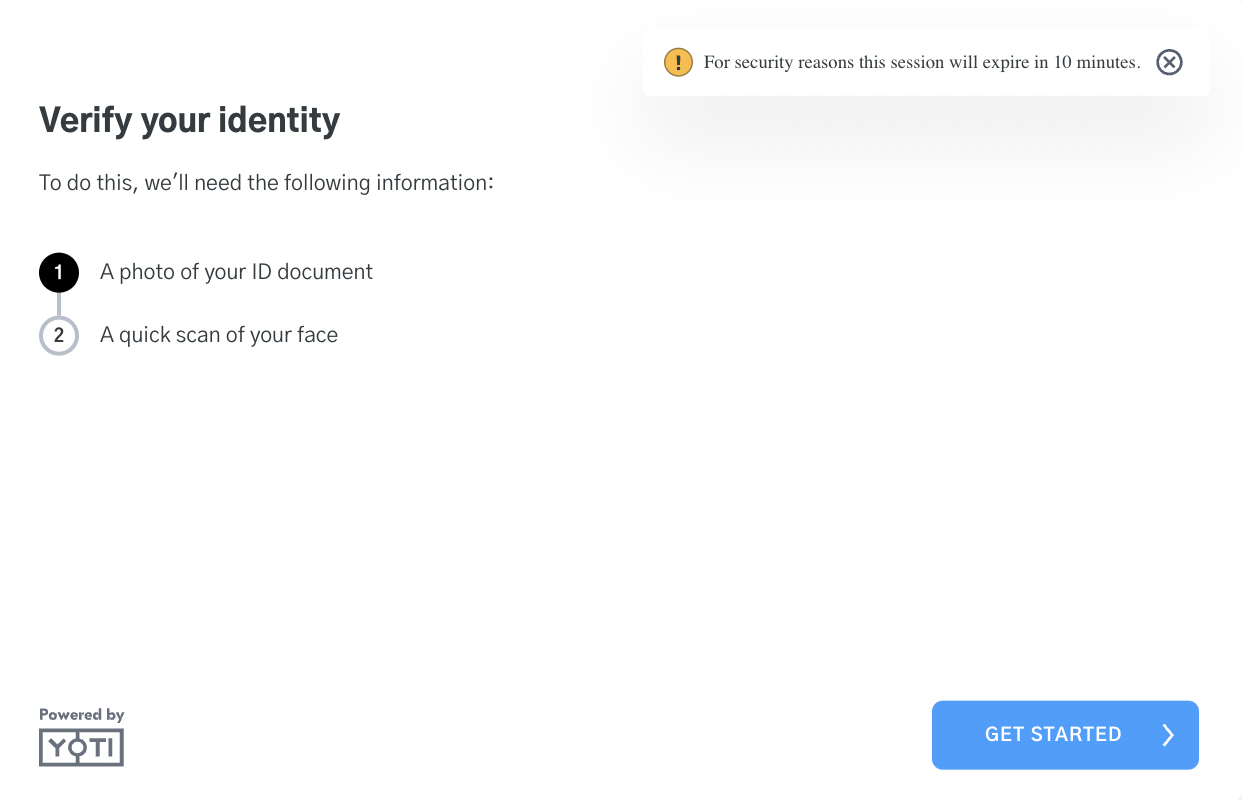Select the step 1 black circle
Screen dimensions: 1242x800
click(x=59, y=272)
